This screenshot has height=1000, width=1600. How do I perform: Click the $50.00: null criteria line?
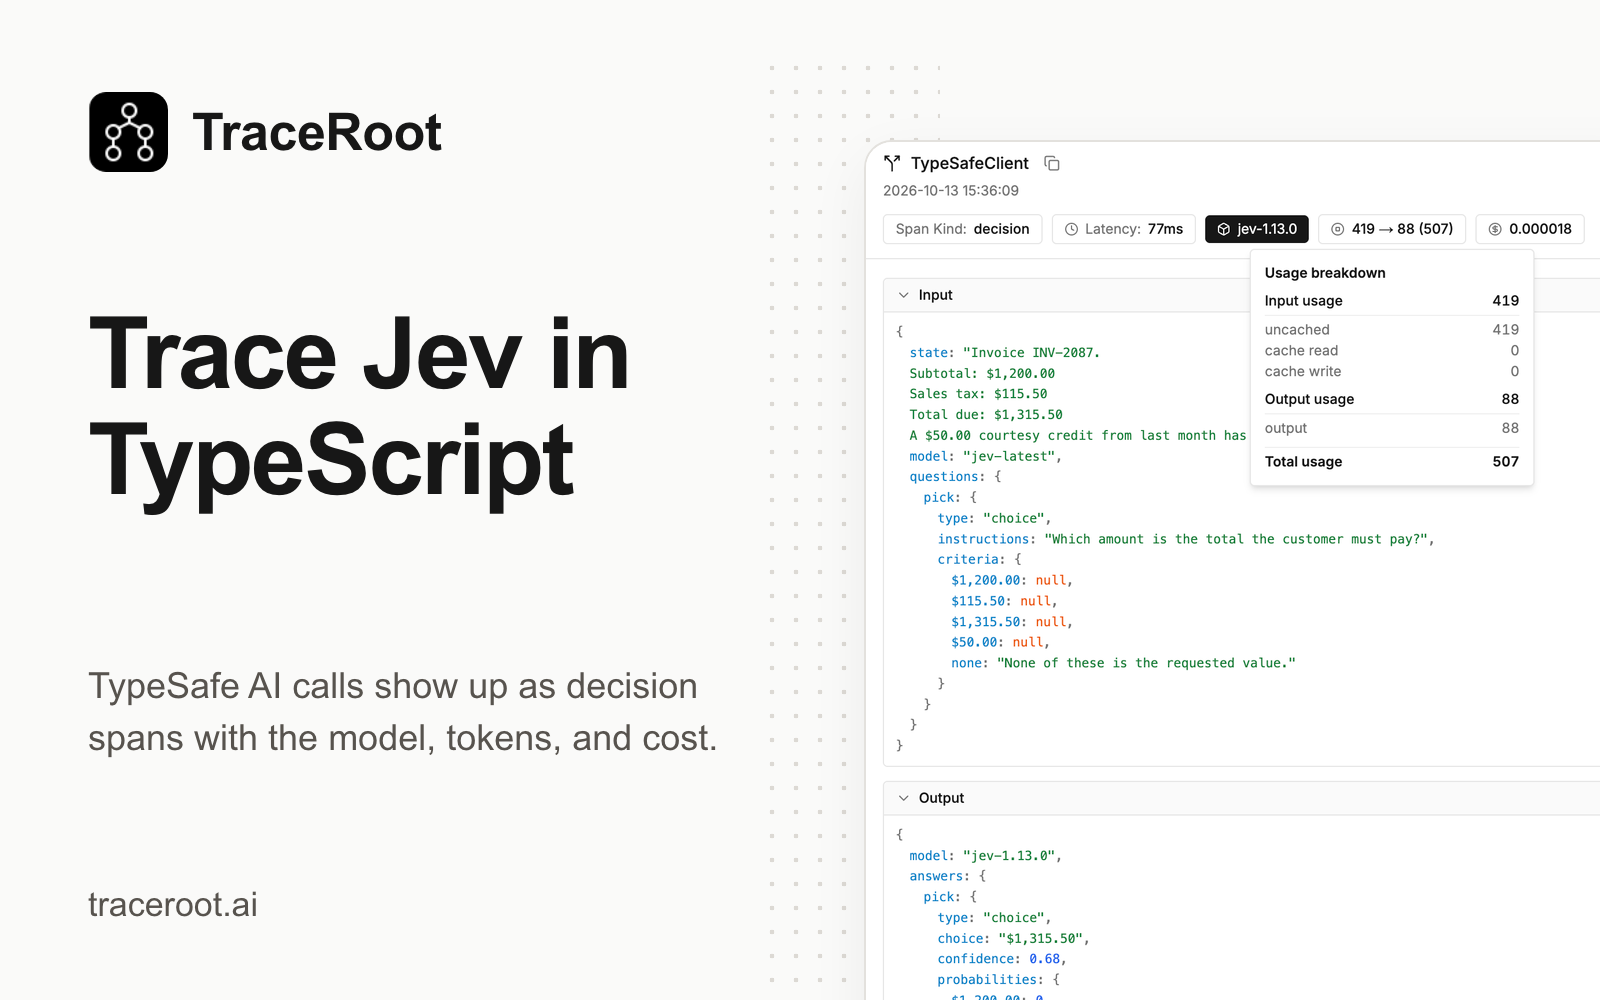click(1000, 642)
